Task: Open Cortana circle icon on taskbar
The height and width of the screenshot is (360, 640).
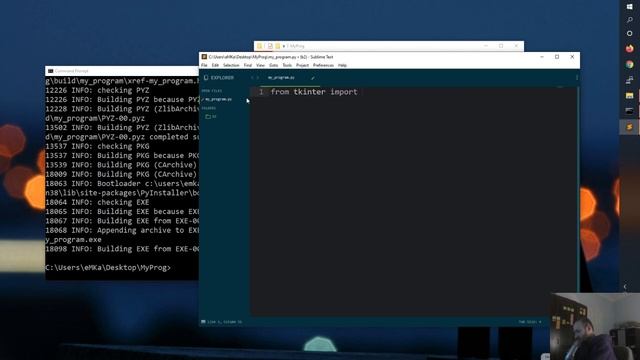Action: tap(629, 33)
